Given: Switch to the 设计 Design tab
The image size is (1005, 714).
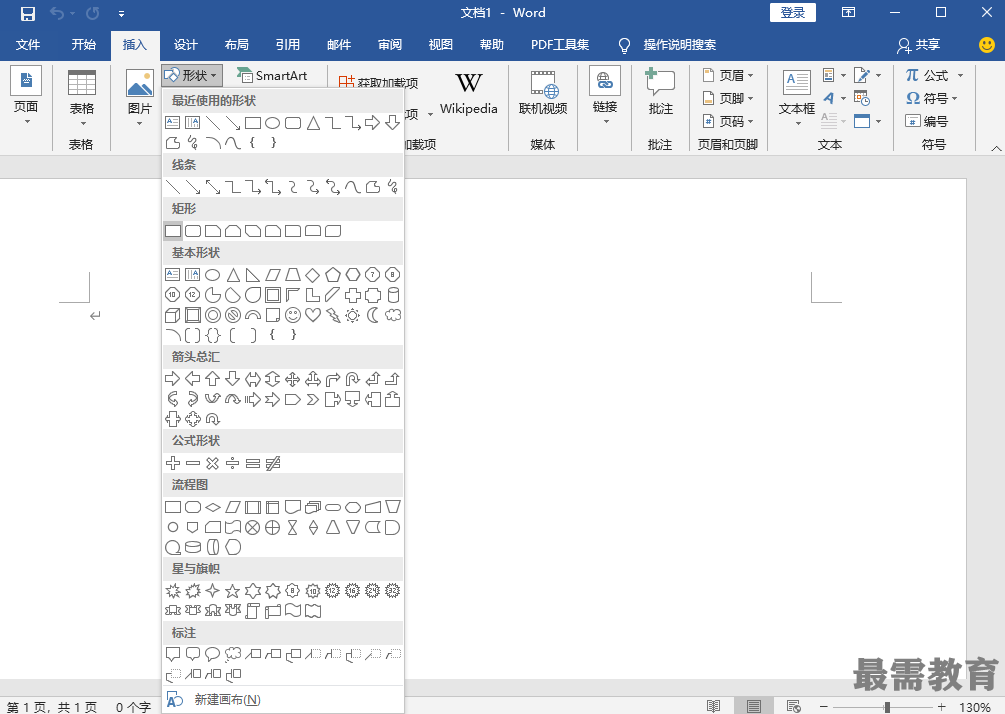Looking at the screenshot, I should [x=185, y=44].
